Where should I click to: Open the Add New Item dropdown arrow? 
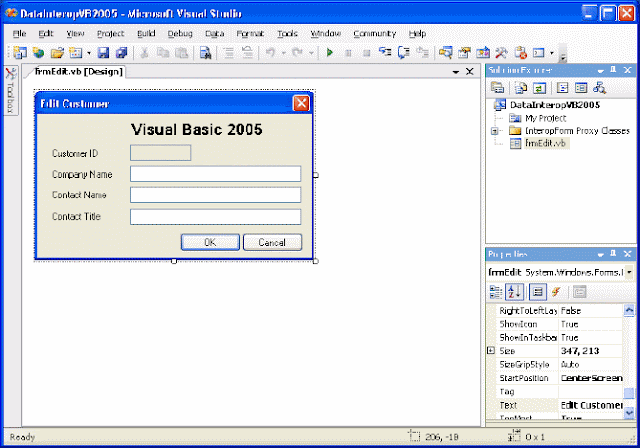click(89, 53)
